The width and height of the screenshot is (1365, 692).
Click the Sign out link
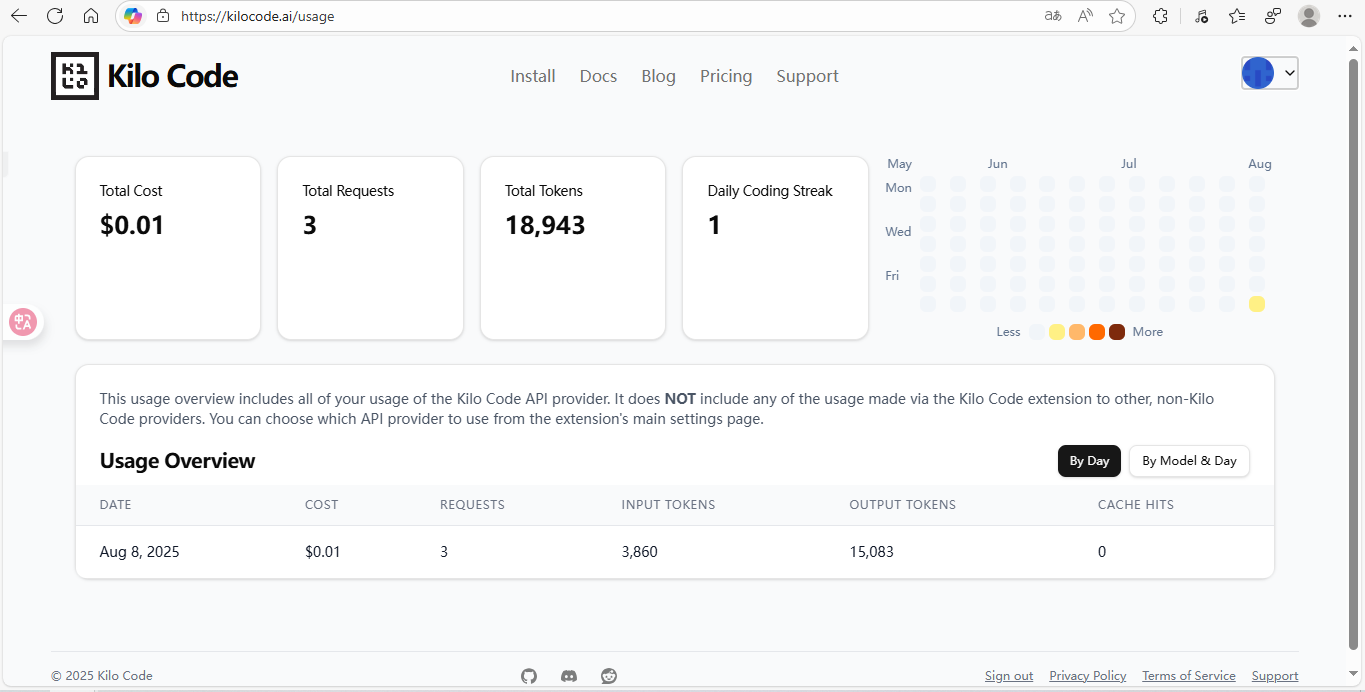click(x=1009, y=676)
